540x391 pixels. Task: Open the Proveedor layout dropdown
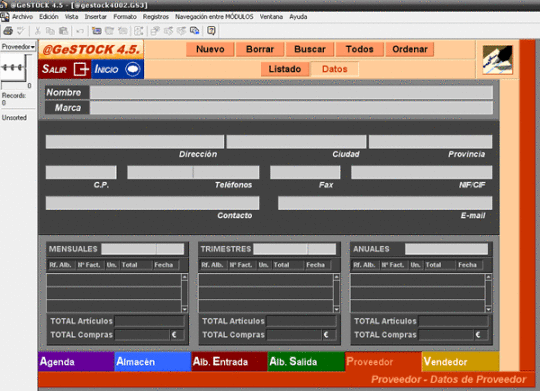[x=18, y=47]
